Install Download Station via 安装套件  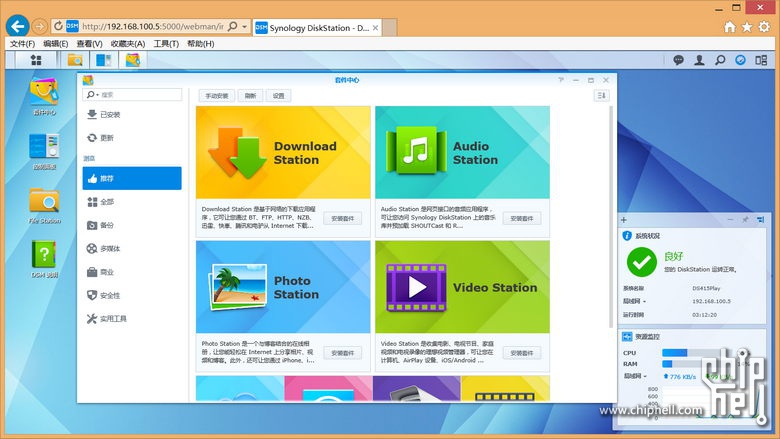click(x=343, y=218)
